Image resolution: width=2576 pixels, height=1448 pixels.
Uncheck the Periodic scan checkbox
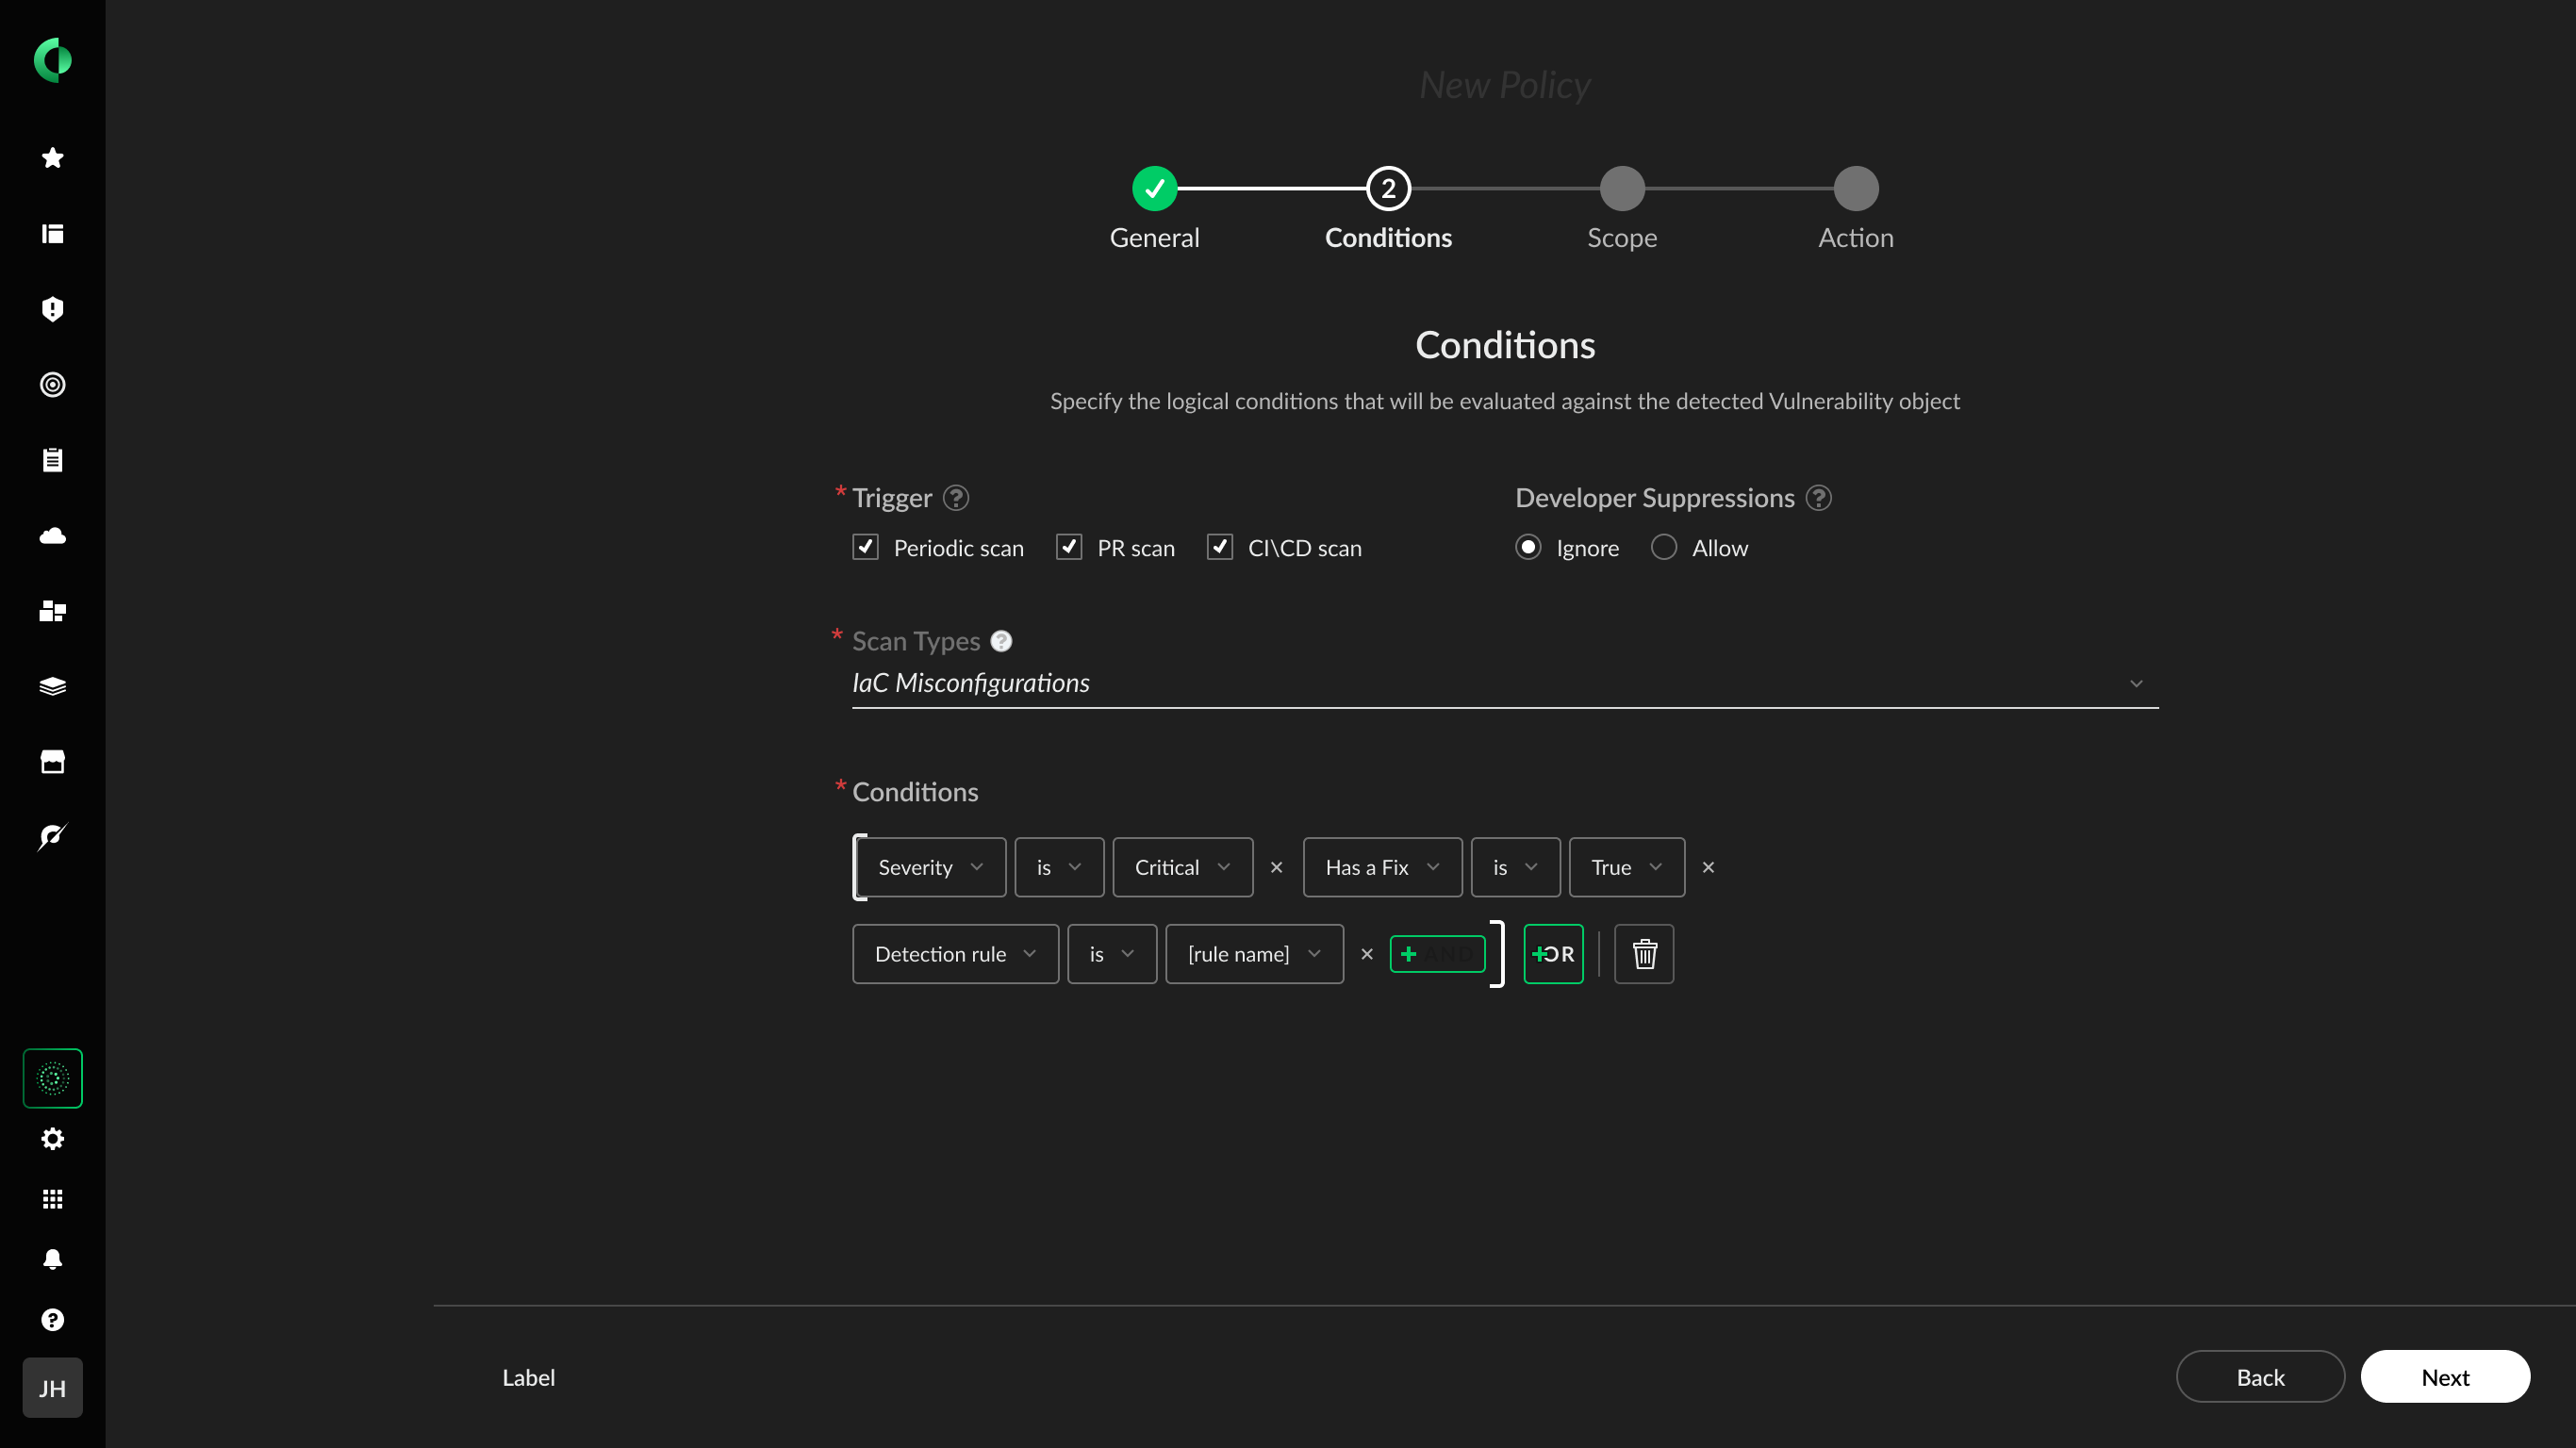point(865,547)
